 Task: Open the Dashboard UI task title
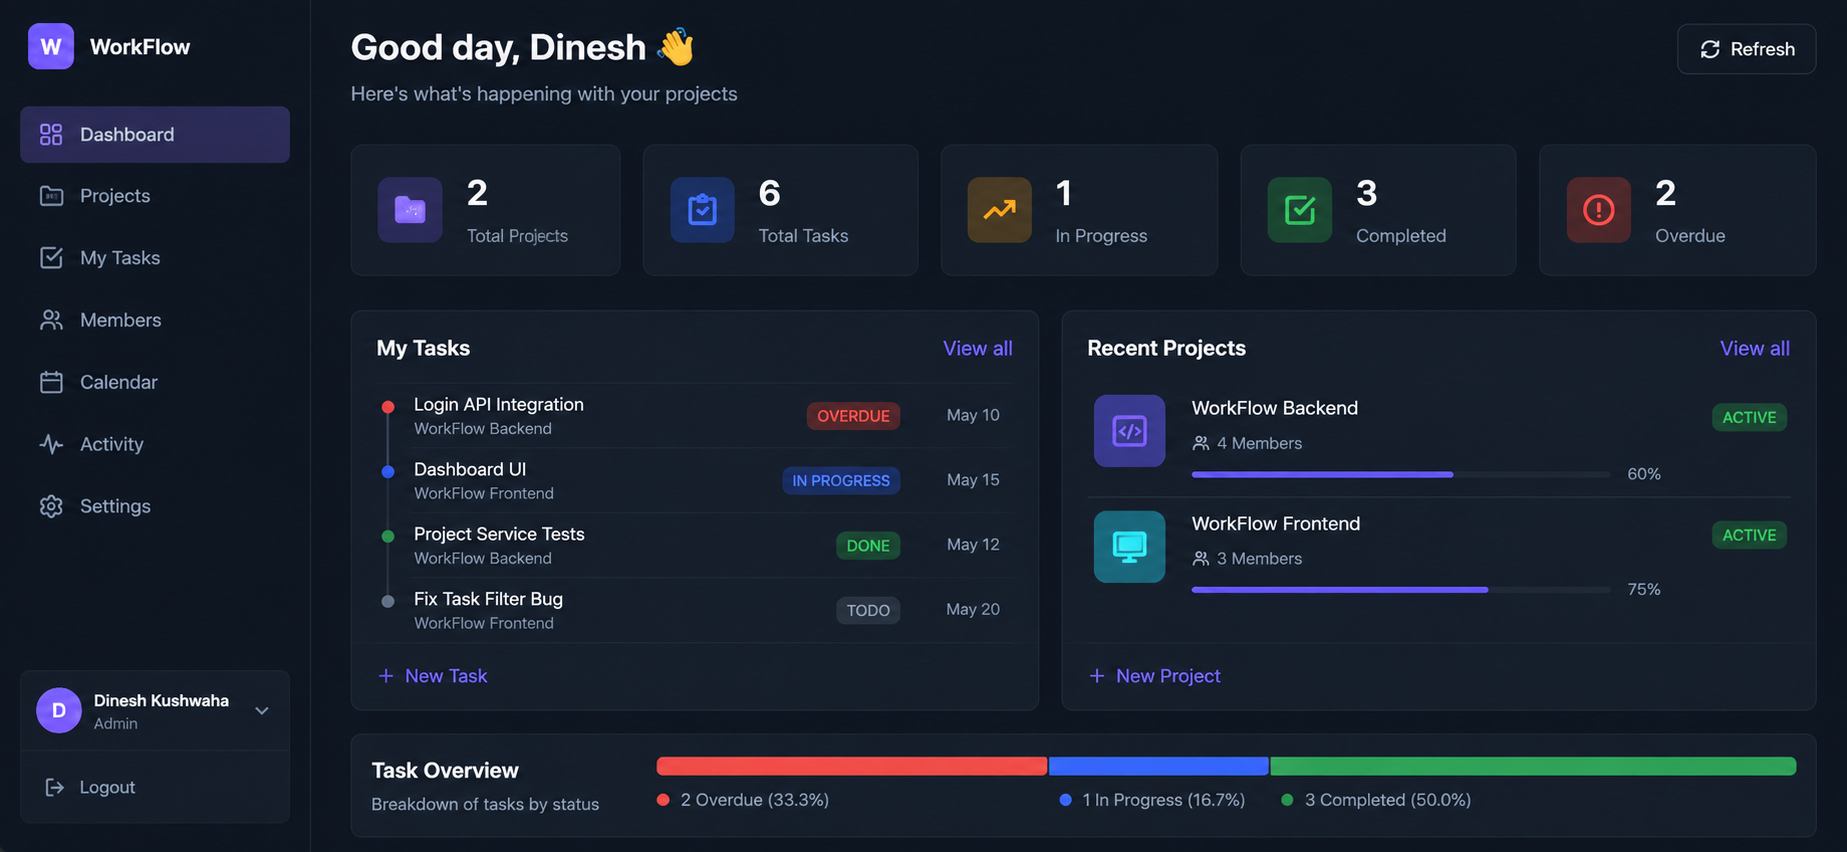tap(470, 469)
